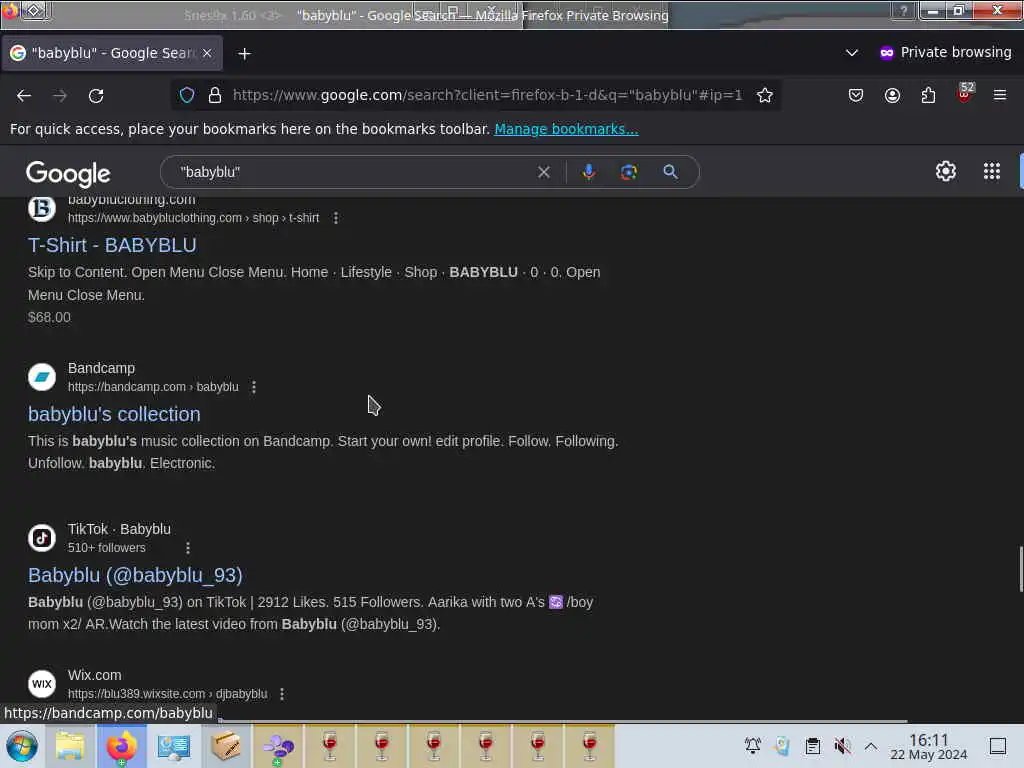This screenshot has width=1024, height=768.
Task: Open the Manage bookmarks link
Action: click(566, 129)
